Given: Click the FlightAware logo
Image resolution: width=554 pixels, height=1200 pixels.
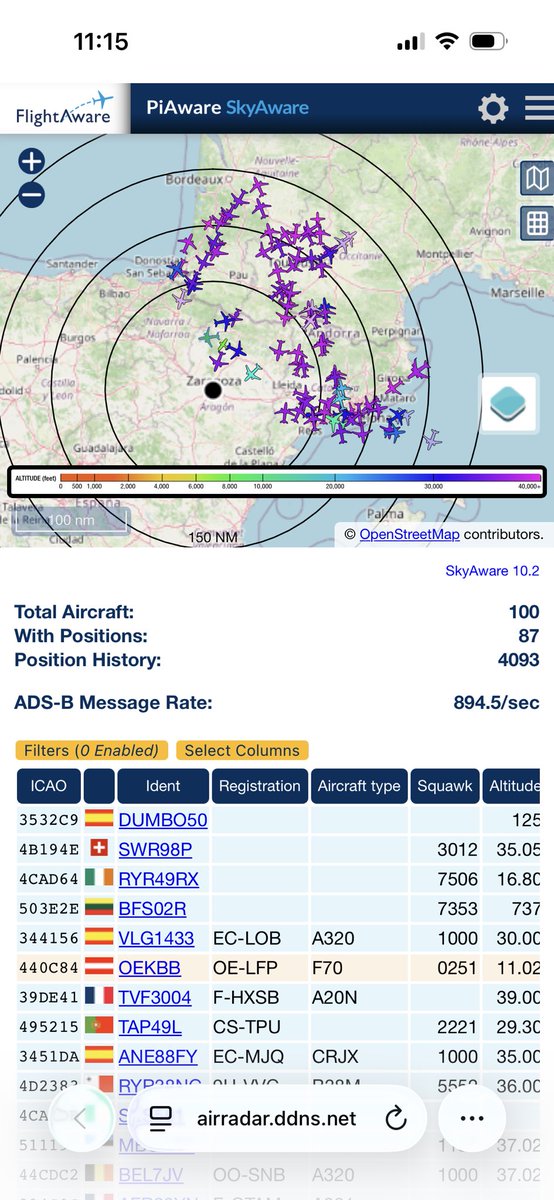Looking at the screenshot, I should click(x=64, y=108).
